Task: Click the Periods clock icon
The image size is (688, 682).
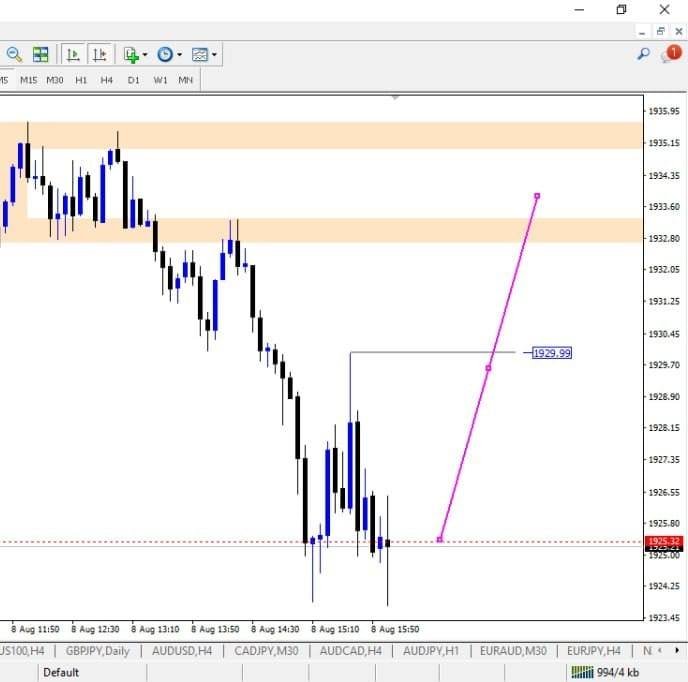Action: point(165,54)
